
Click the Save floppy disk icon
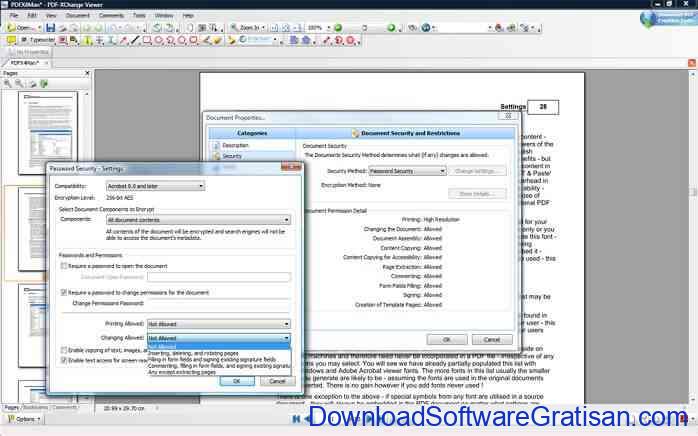pos(50,28)
